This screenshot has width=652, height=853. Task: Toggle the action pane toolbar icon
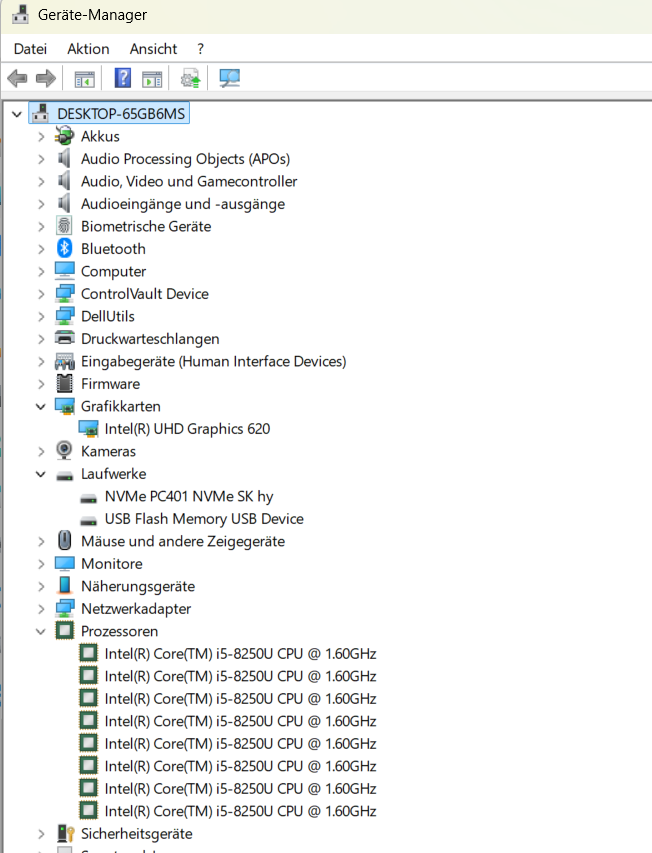tap(152, 79)
